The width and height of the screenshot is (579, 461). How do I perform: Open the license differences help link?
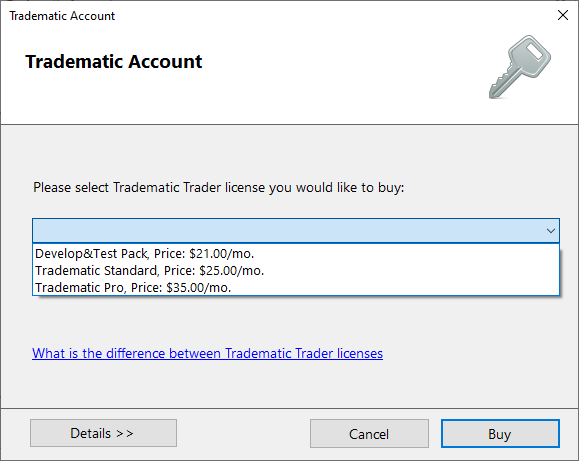208,354
